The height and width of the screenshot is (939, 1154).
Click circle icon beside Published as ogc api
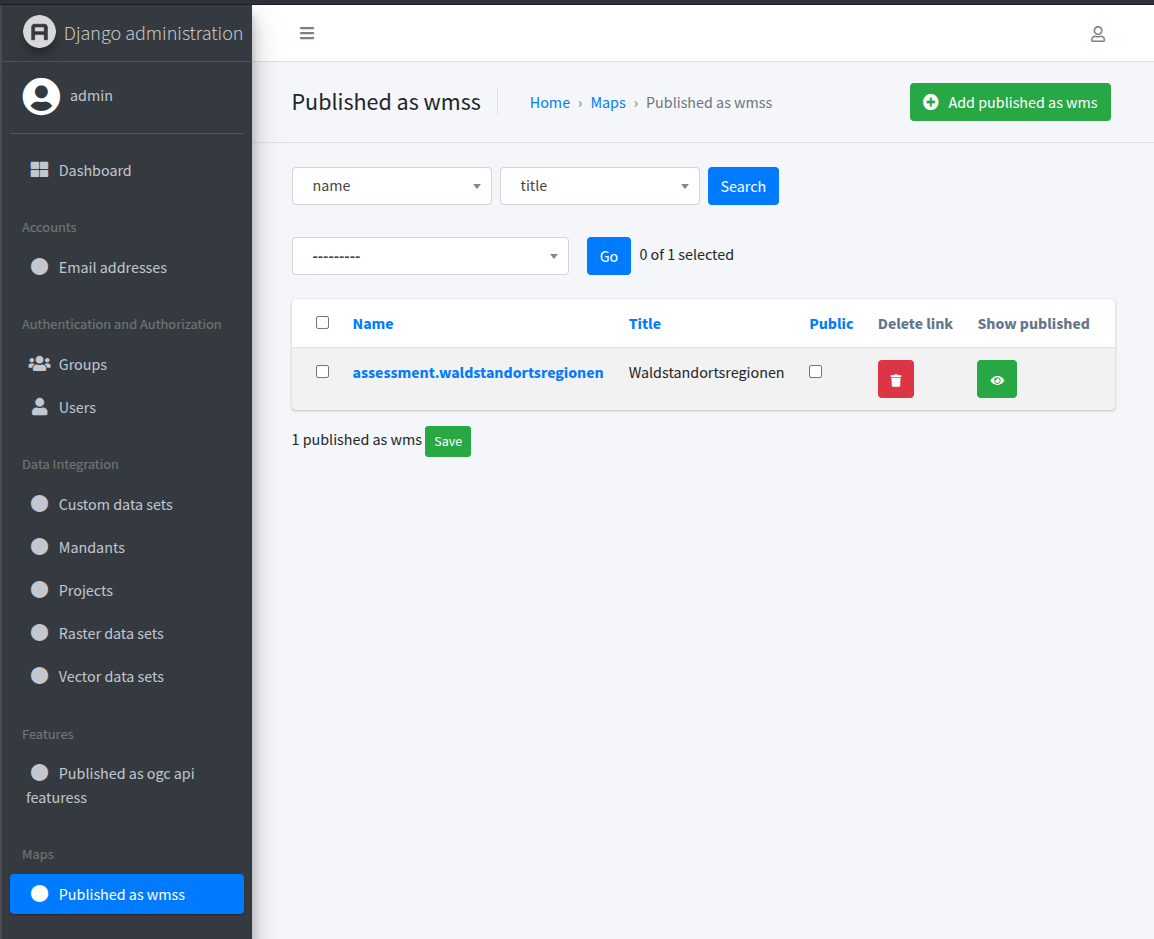[40, 773]
